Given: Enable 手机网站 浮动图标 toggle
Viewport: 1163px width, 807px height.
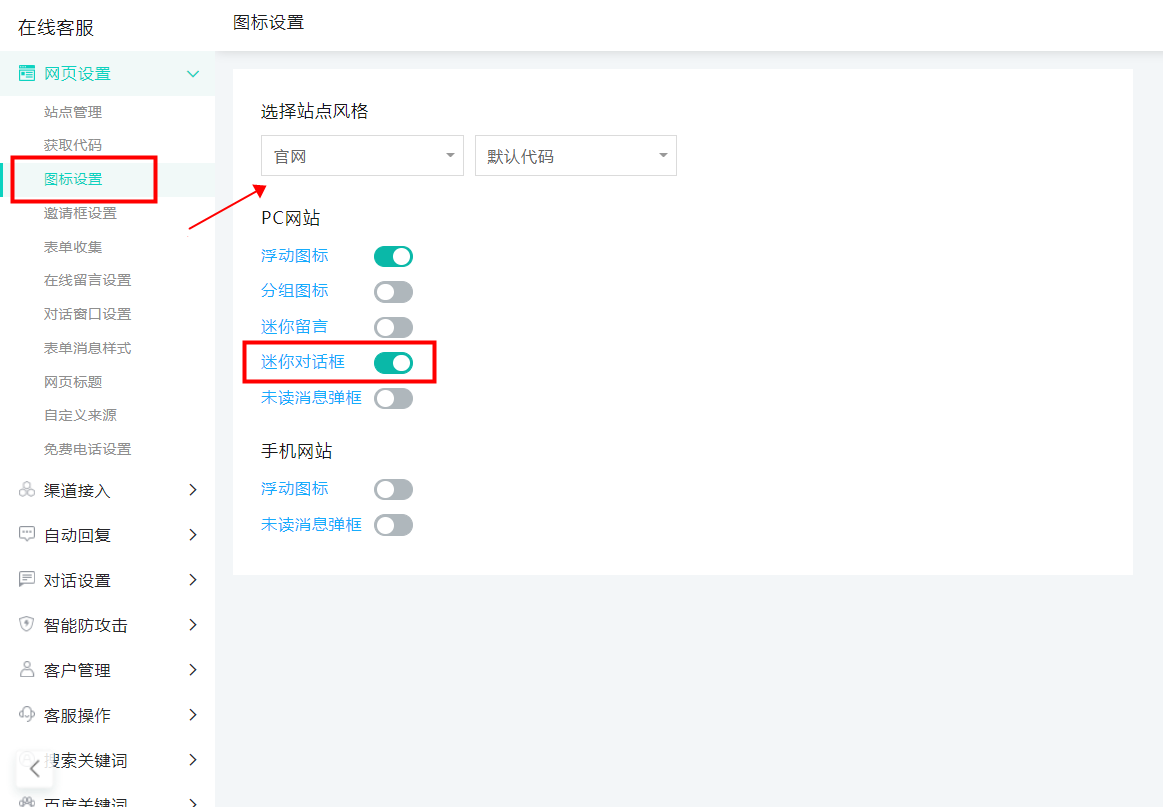Looking at the screenshot, I should [393, 490].
